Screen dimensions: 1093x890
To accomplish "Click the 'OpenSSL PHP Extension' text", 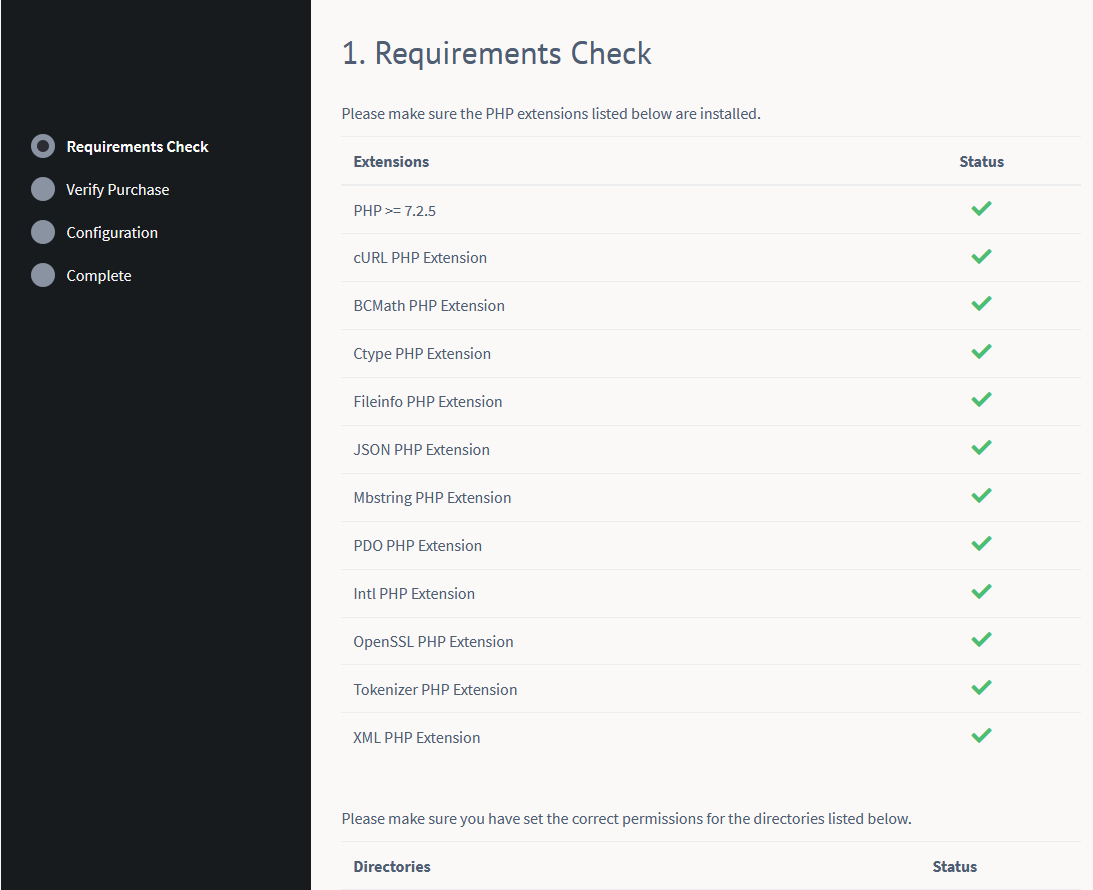I will pos(434,642).
